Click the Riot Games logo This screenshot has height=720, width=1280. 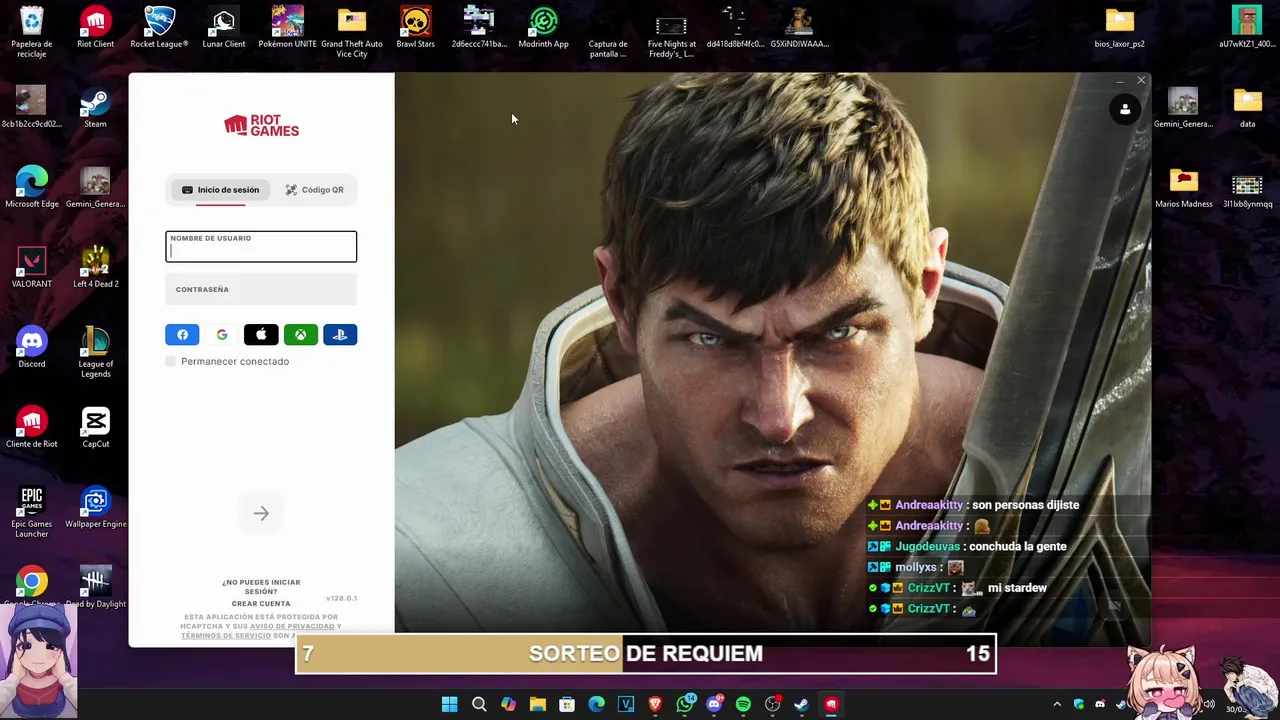[261, 125]
